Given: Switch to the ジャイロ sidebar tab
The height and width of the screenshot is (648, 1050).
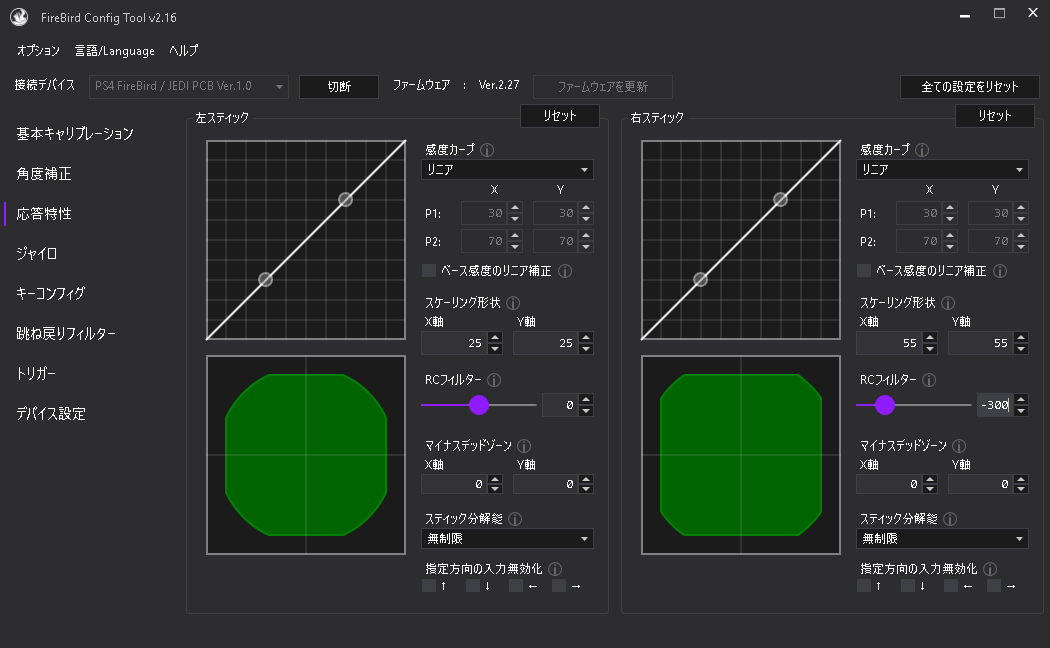Looking at the screenshot, I should 37,254.
